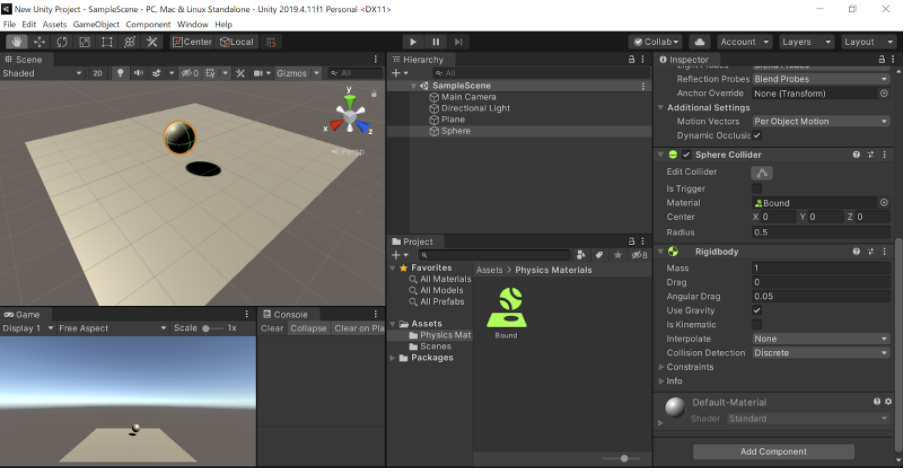Adjust the Game view Scale slider
The image size is (904, 473).
[x=212, y=328]
